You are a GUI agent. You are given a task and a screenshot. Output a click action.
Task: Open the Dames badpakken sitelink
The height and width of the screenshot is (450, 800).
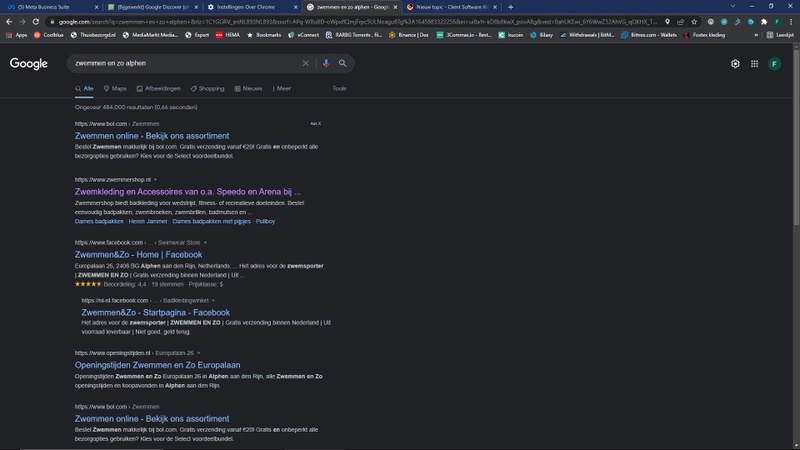point(99,221)
